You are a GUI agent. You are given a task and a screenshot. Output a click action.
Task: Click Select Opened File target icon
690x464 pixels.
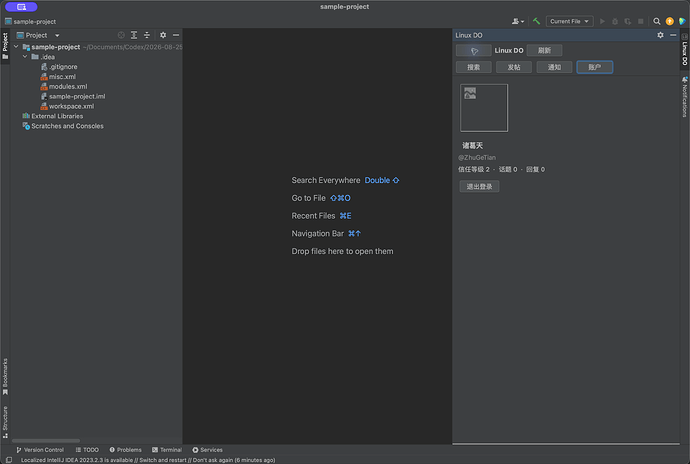[x=121, y=35]
